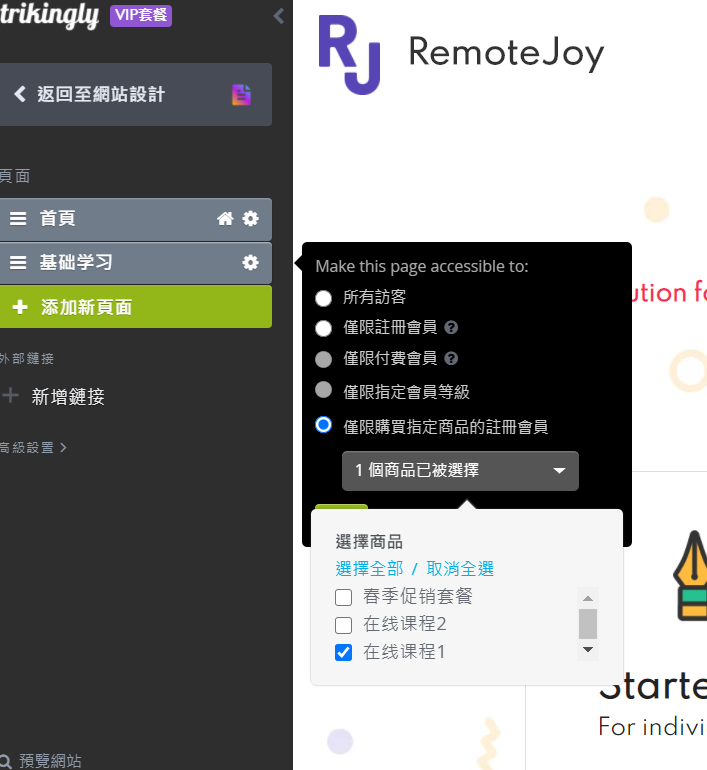This screenshot has width=707, height=770.
Task: Expand 高級設置 section
Action: (33, 447)
